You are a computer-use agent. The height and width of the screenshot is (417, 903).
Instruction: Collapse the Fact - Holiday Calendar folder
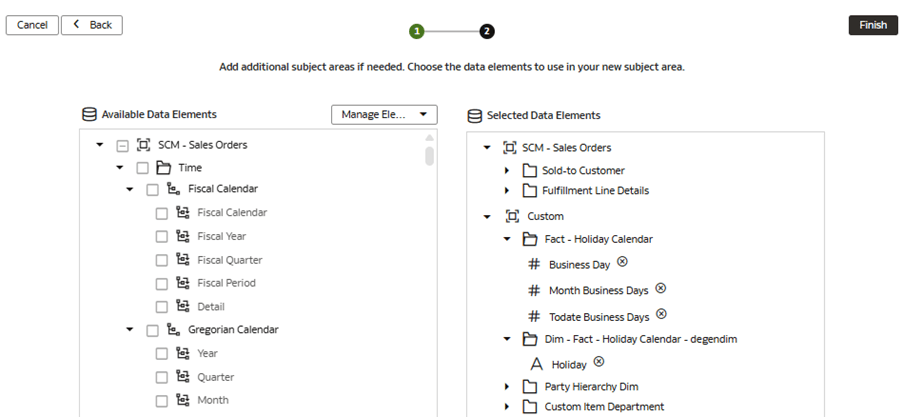tap(507, 240)
